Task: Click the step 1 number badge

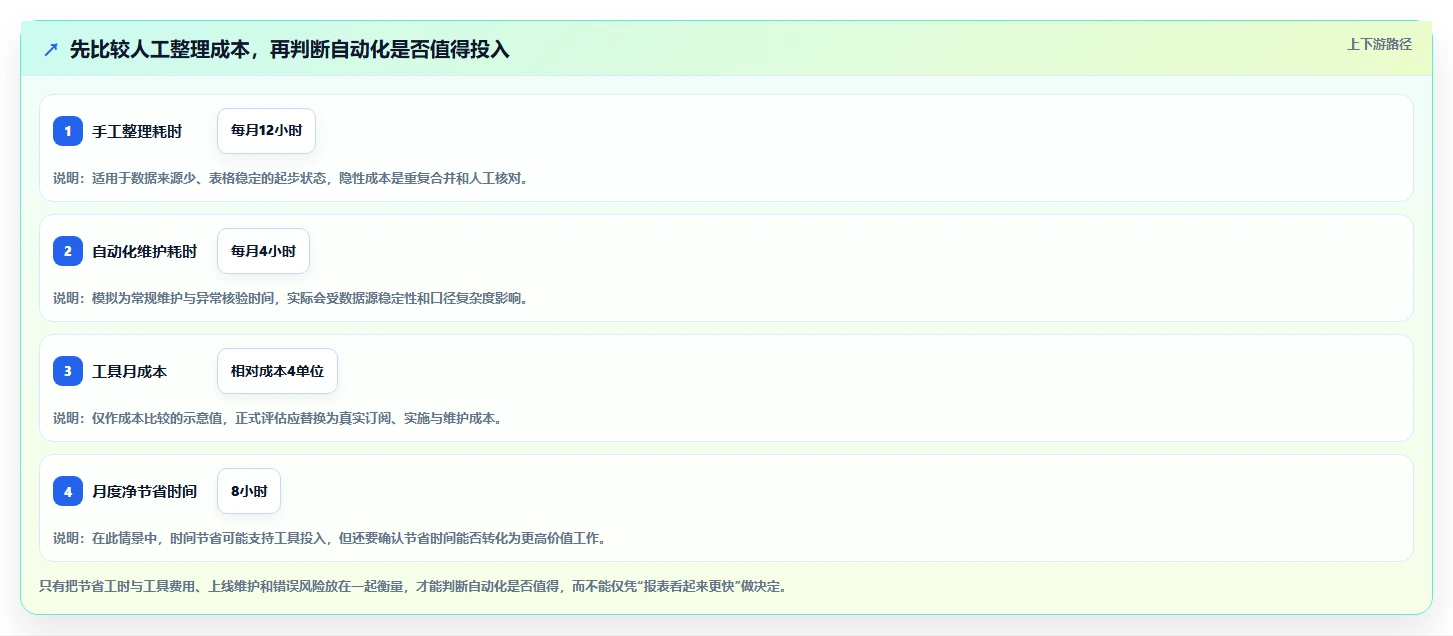Action: tap(68, 131)
